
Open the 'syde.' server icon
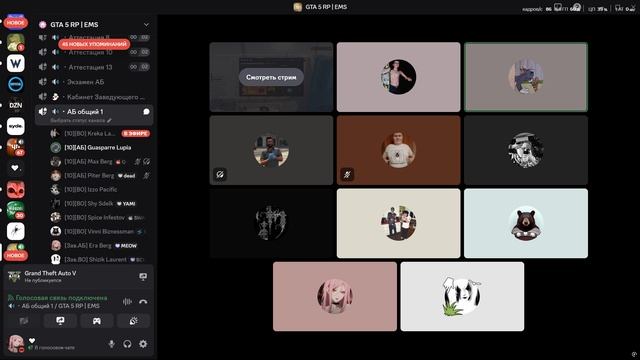coord(16,126)
